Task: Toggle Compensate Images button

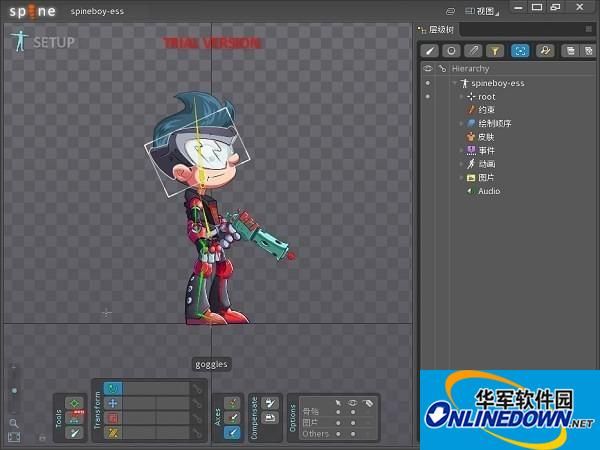Action: (x=270, y=417)
